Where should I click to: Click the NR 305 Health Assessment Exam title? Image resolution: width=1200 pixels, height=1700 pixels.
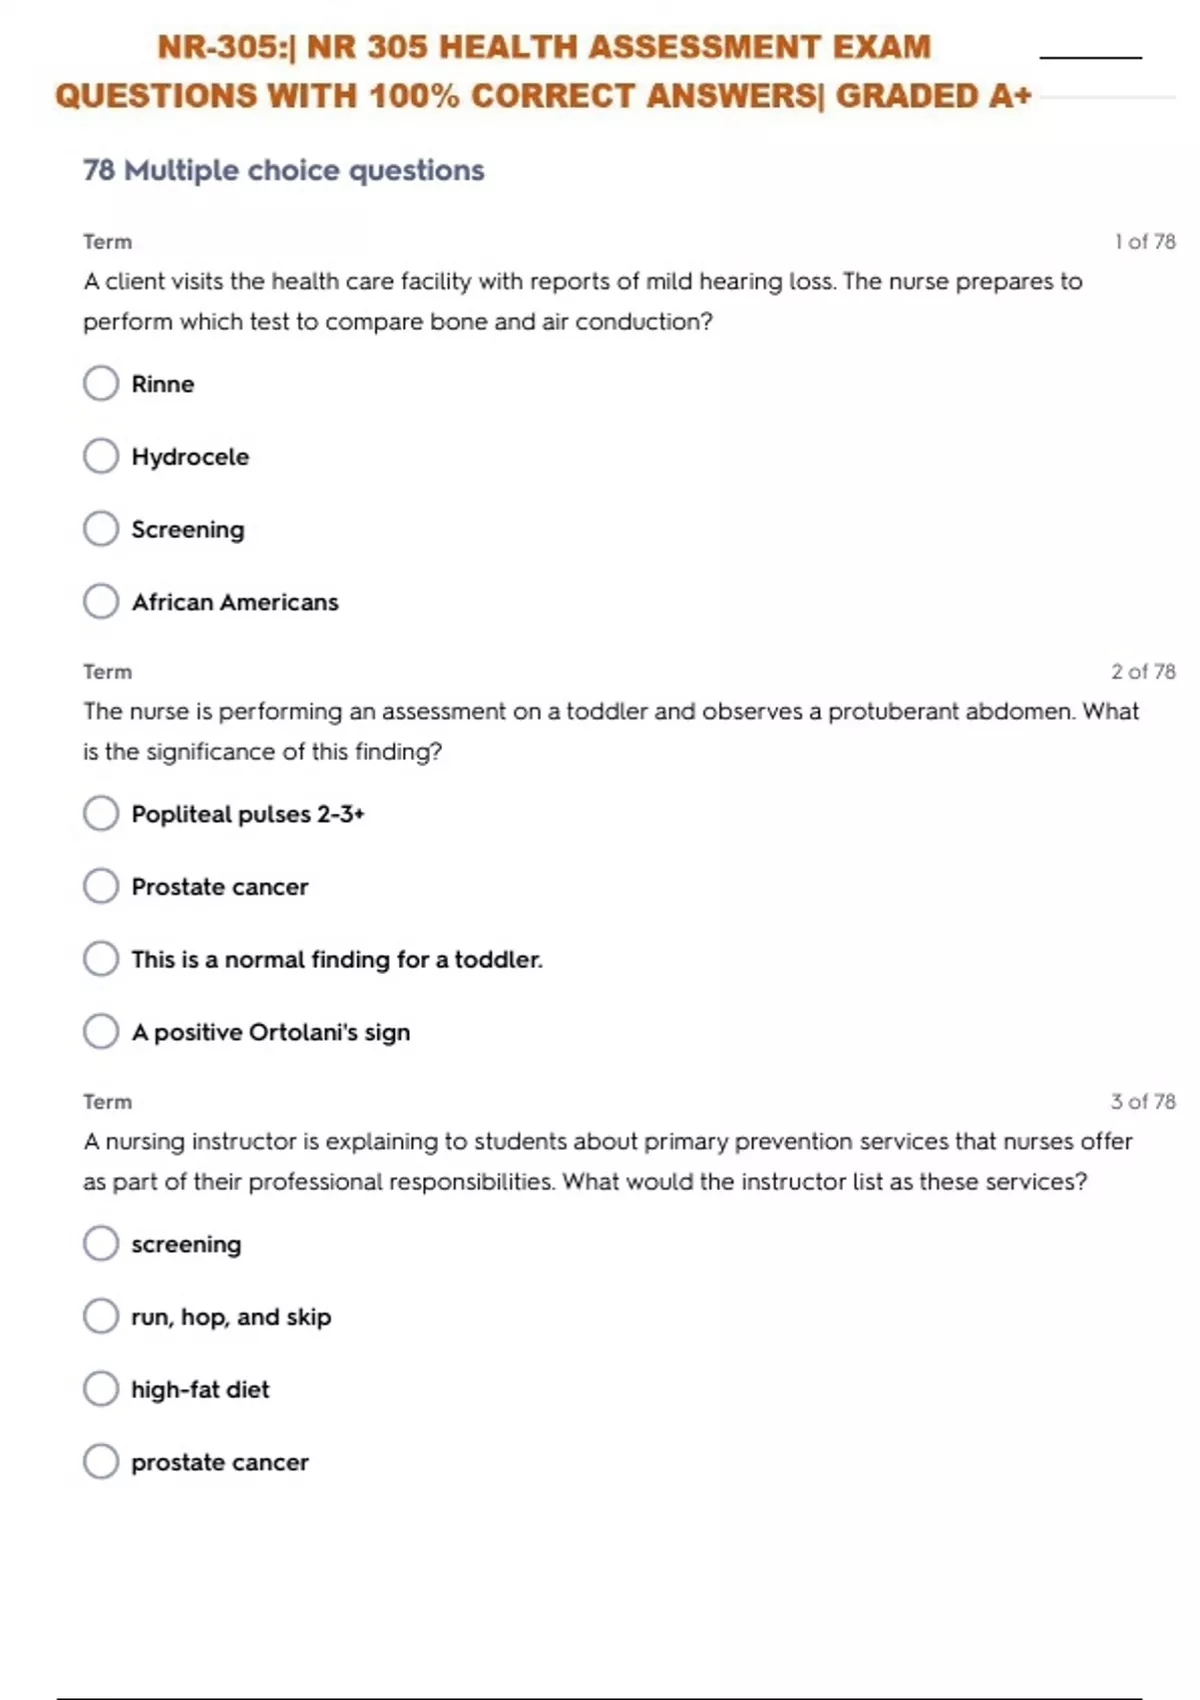pos(543,71)
